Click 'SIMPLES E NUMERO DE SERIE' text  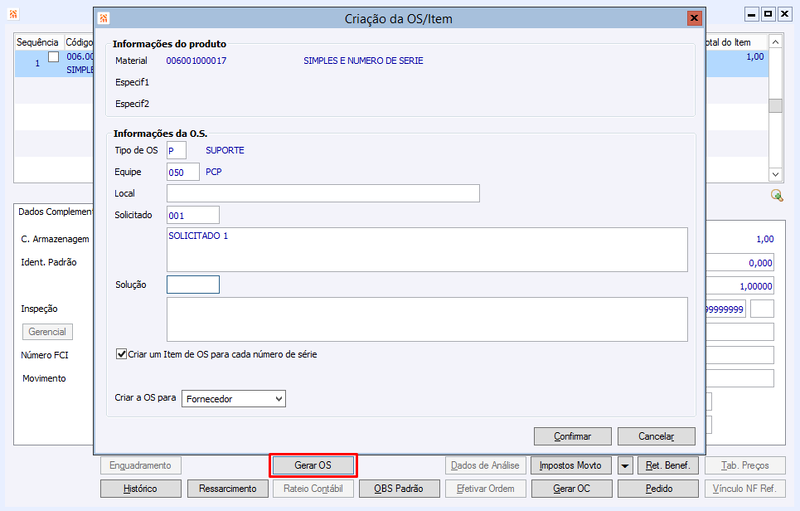pos(363,61)
